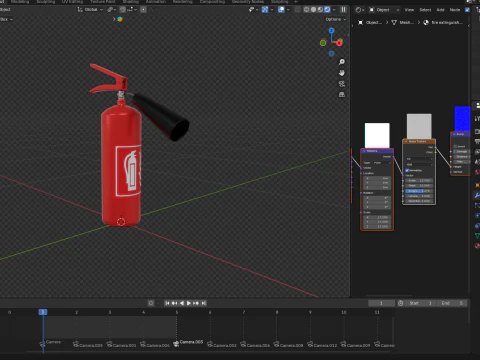The image size is (480, 360).
Task: Click the green Y axis gizmo handle
Action: (323, 43)
